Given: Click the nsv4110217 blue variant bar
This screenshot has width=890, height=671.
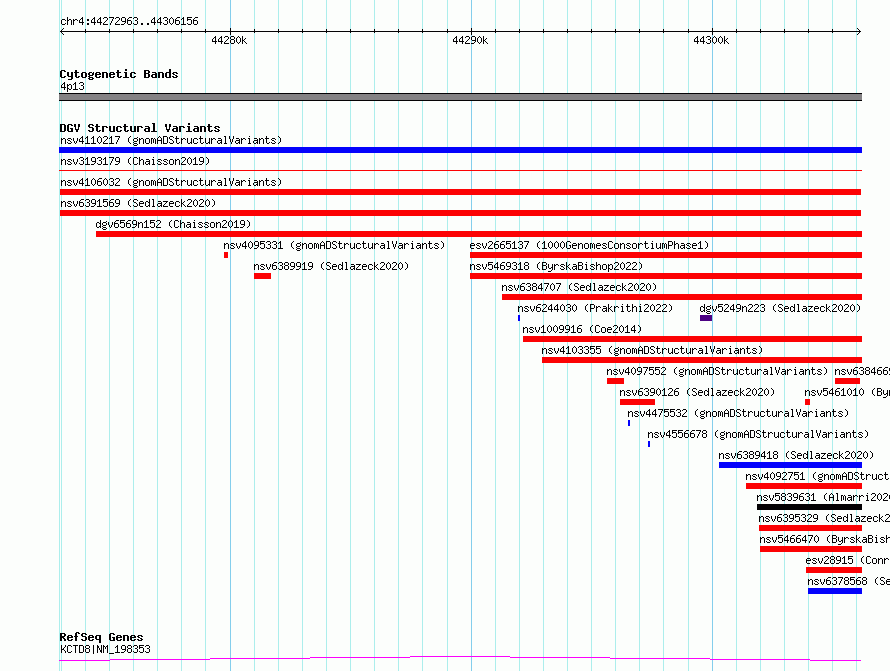Looking at the screenshot, I should click(460, 150).
